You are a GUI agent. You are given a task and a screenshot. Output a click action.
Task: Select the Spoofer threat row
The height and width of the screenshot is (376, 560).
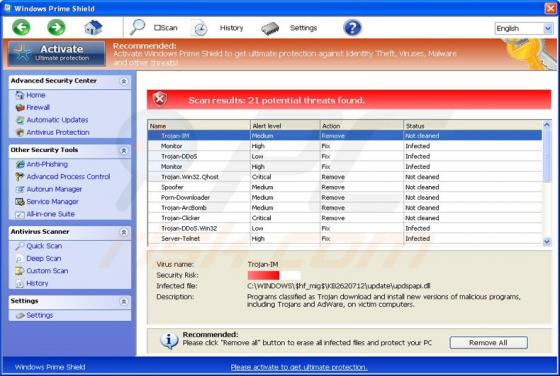pos(345,187)
